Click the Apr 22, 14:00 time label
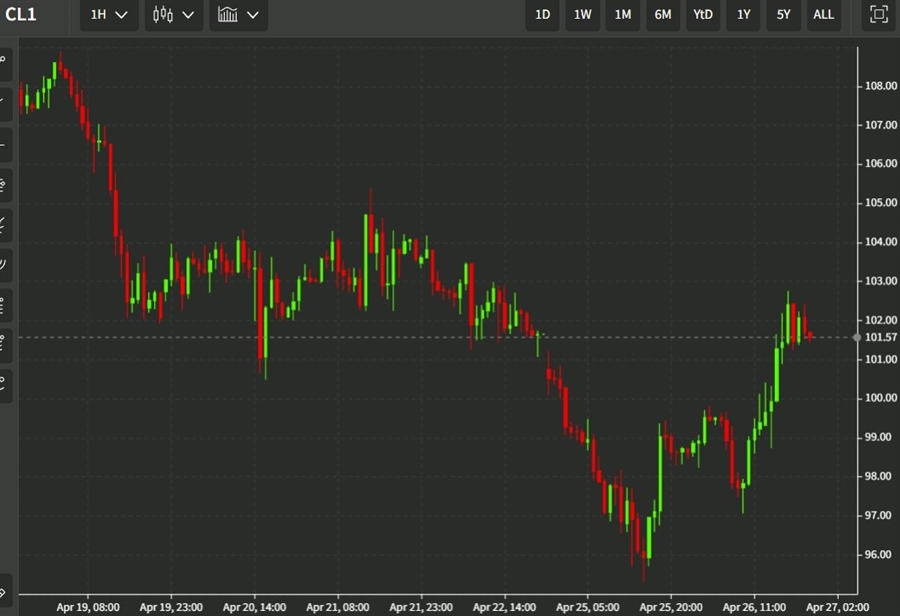 tap(505, 607)
